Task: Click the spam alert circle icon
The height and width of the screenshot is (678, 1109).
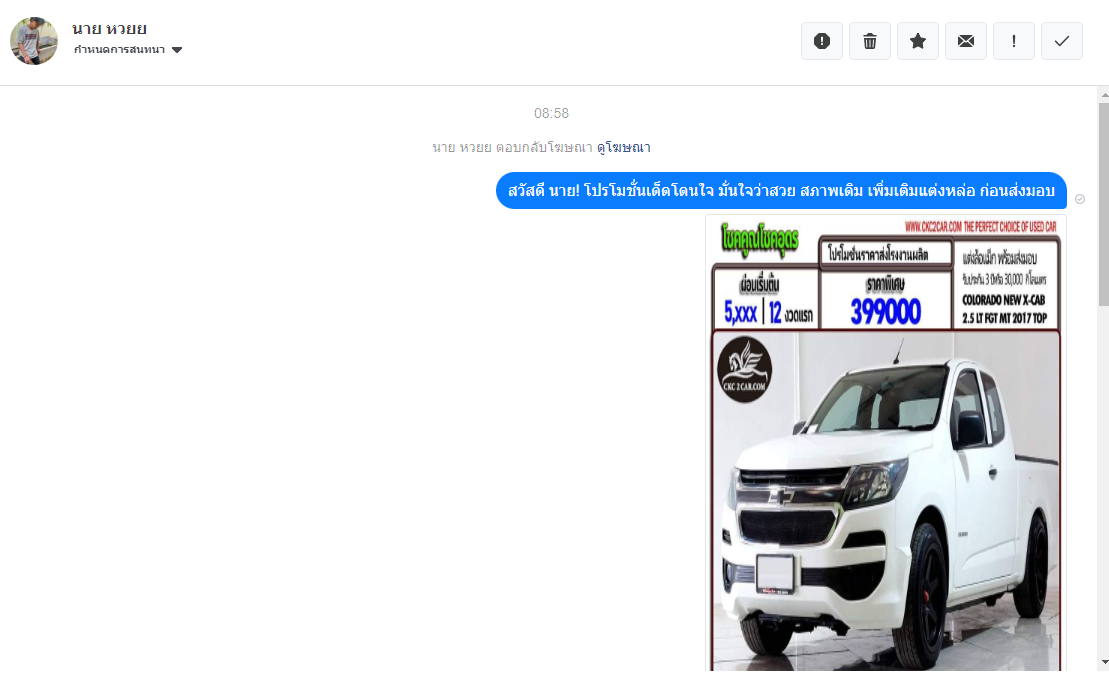Action: [x=822, y=41]
